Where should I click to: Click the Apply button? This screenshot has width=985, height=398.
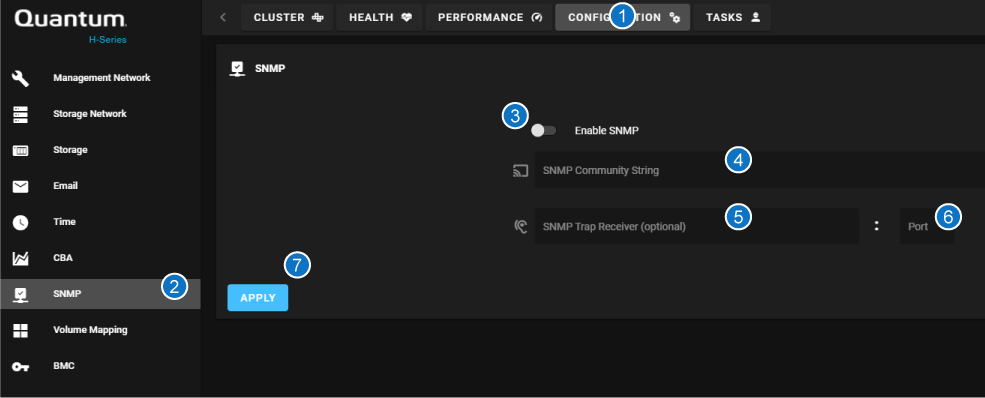[x=258, y=298]
